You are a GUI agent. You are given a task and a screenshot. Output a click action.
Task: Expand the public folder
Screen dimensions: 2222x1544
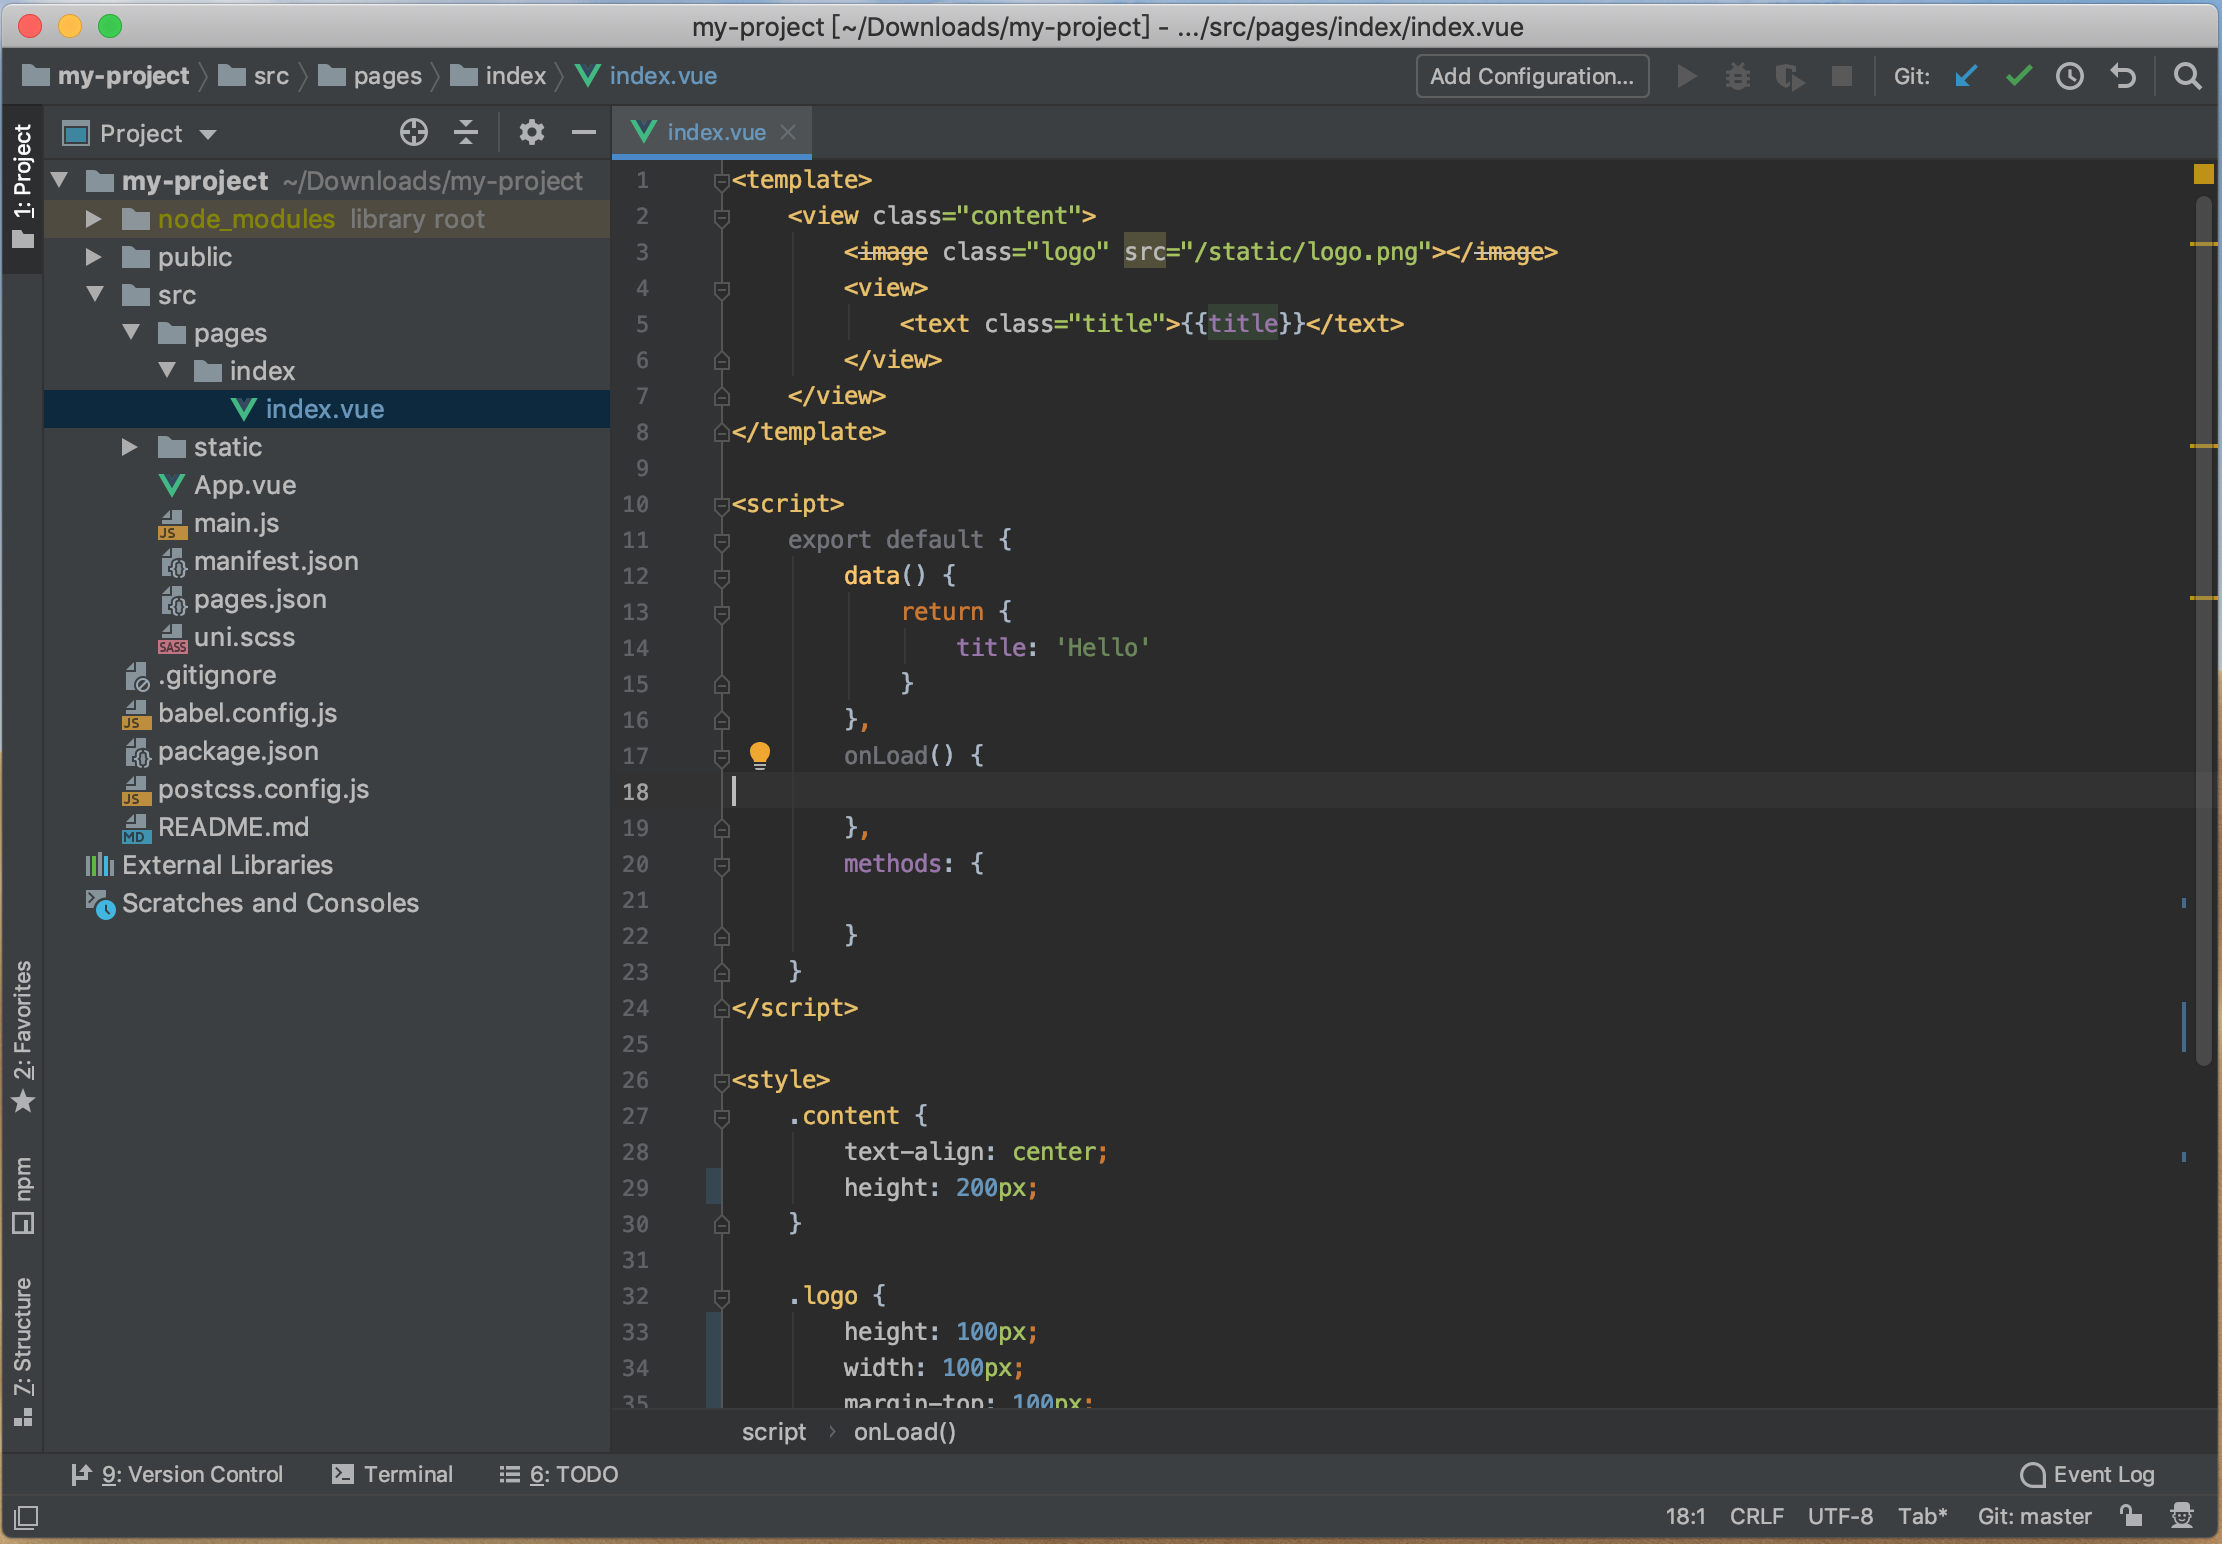tap(94, 256)
